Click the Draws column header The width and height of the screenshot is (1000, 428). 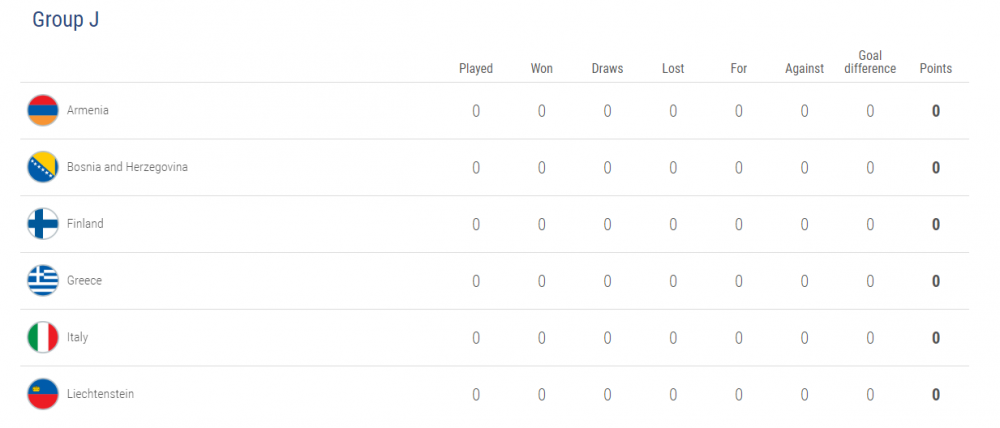[x=607, y=69]
